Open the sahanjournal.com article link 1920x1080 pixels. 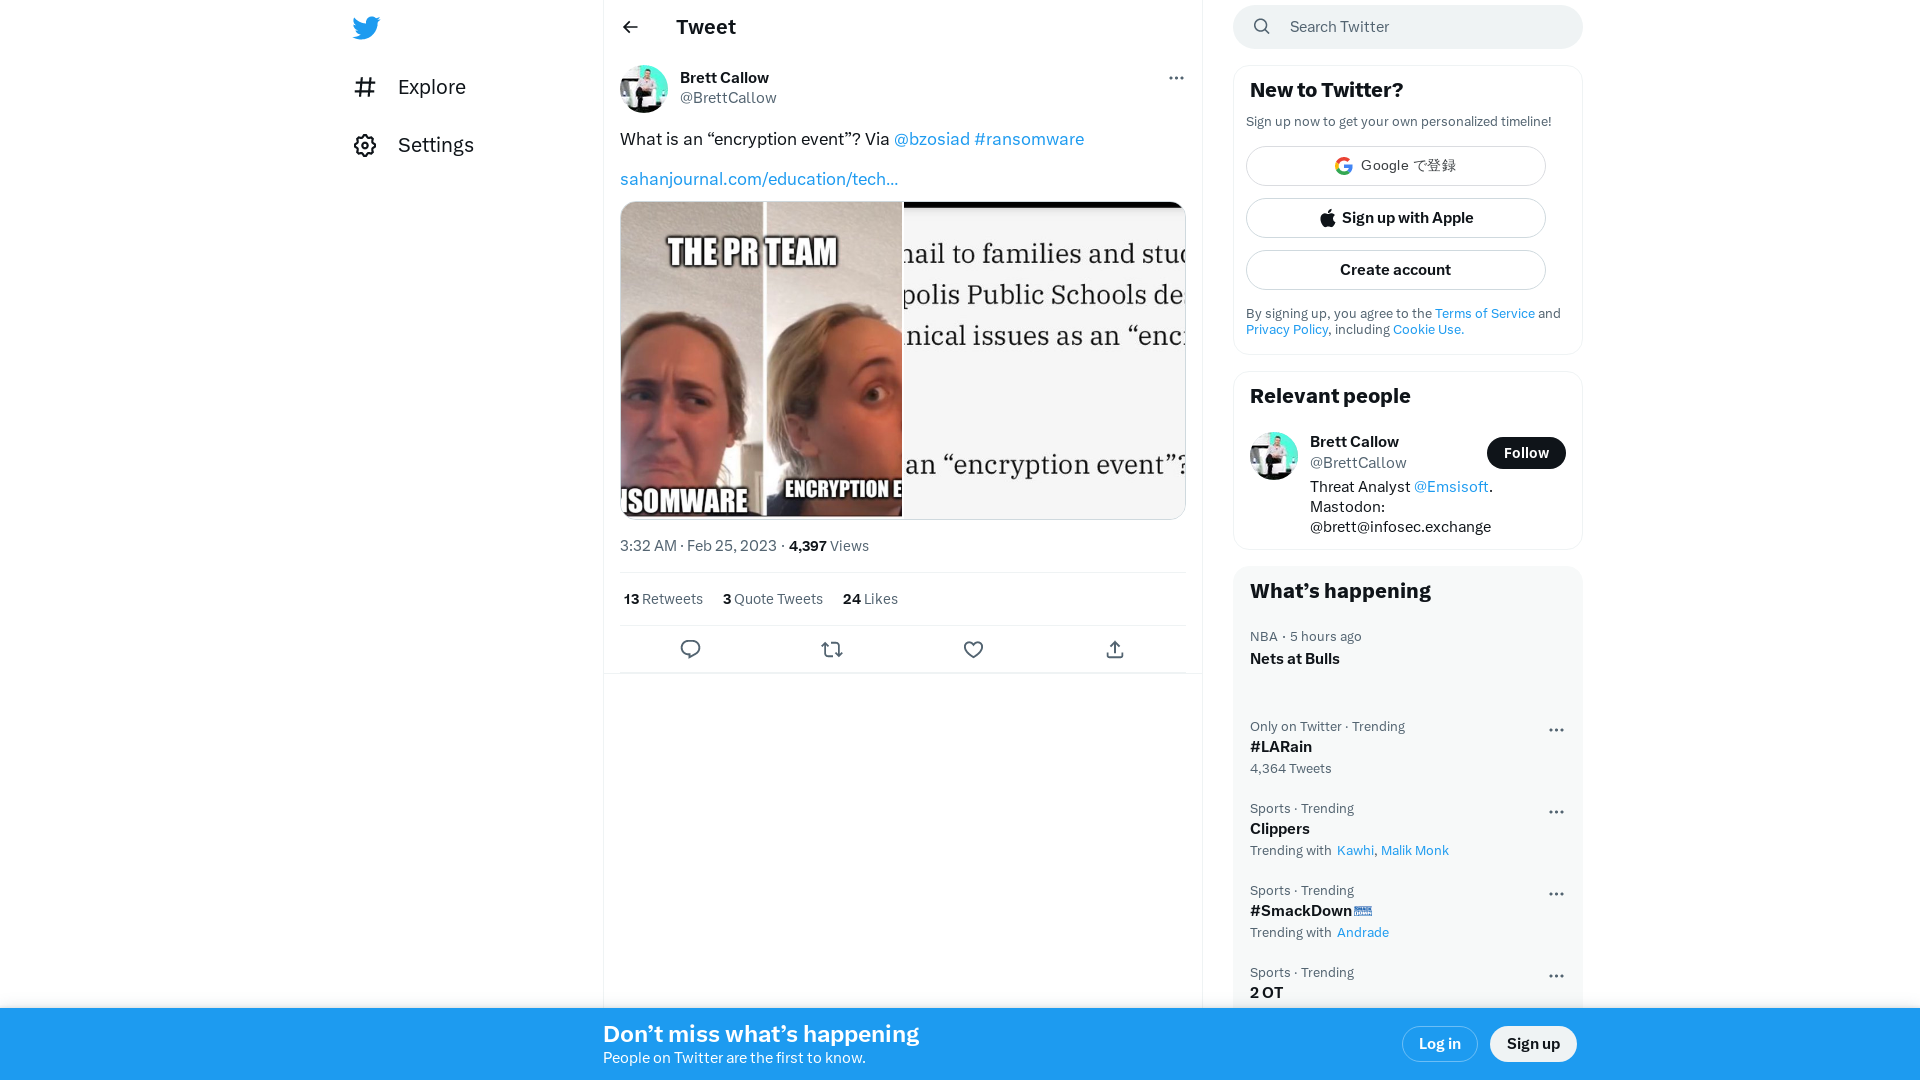click(x=759, y=179)
